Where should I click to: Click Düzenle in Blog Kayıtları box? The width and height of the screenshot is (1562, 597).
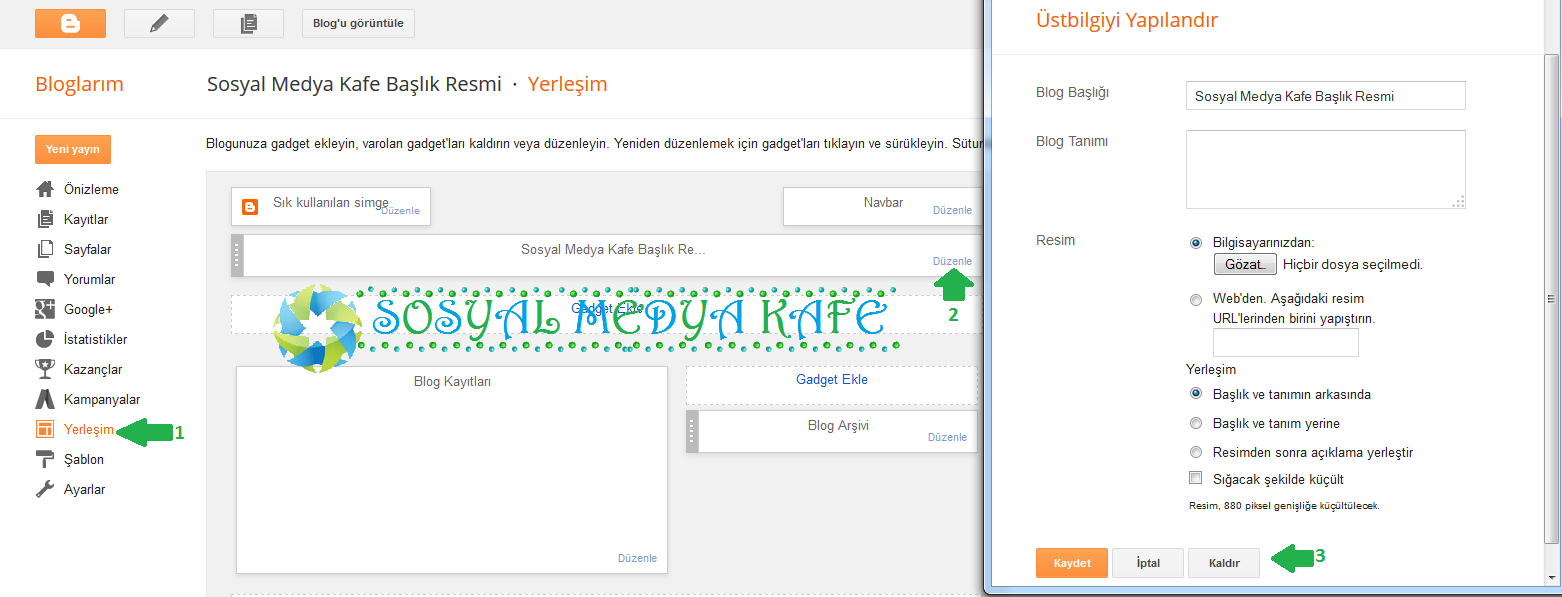[637, 558]
